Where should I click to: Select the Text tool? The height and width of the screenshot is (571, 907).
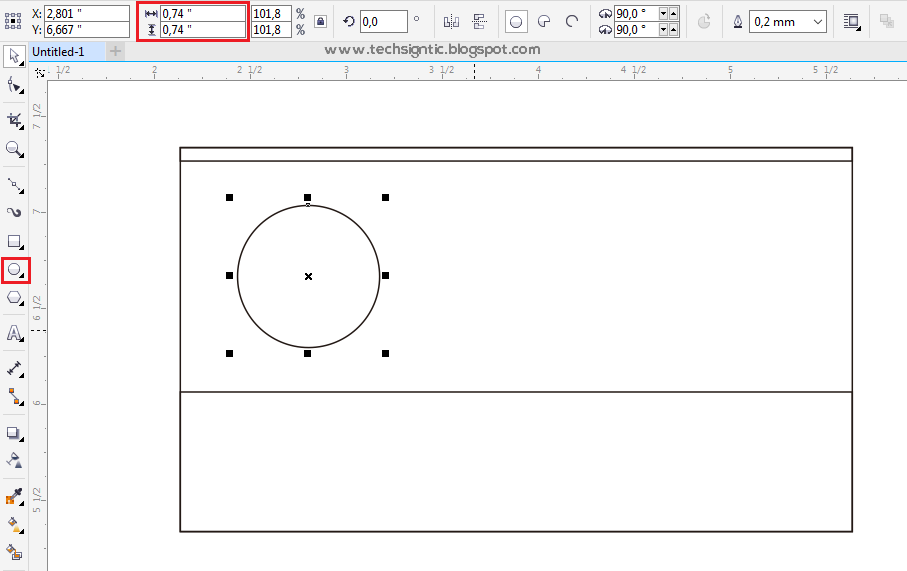[x=14, y=333]
